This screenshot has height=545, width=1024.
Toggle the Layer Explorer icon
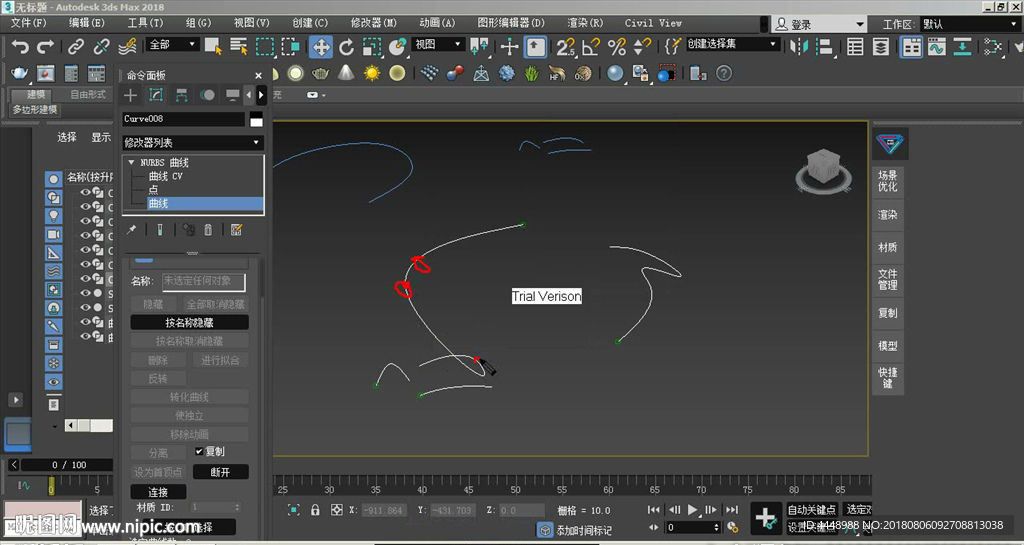tap(880, 47)
